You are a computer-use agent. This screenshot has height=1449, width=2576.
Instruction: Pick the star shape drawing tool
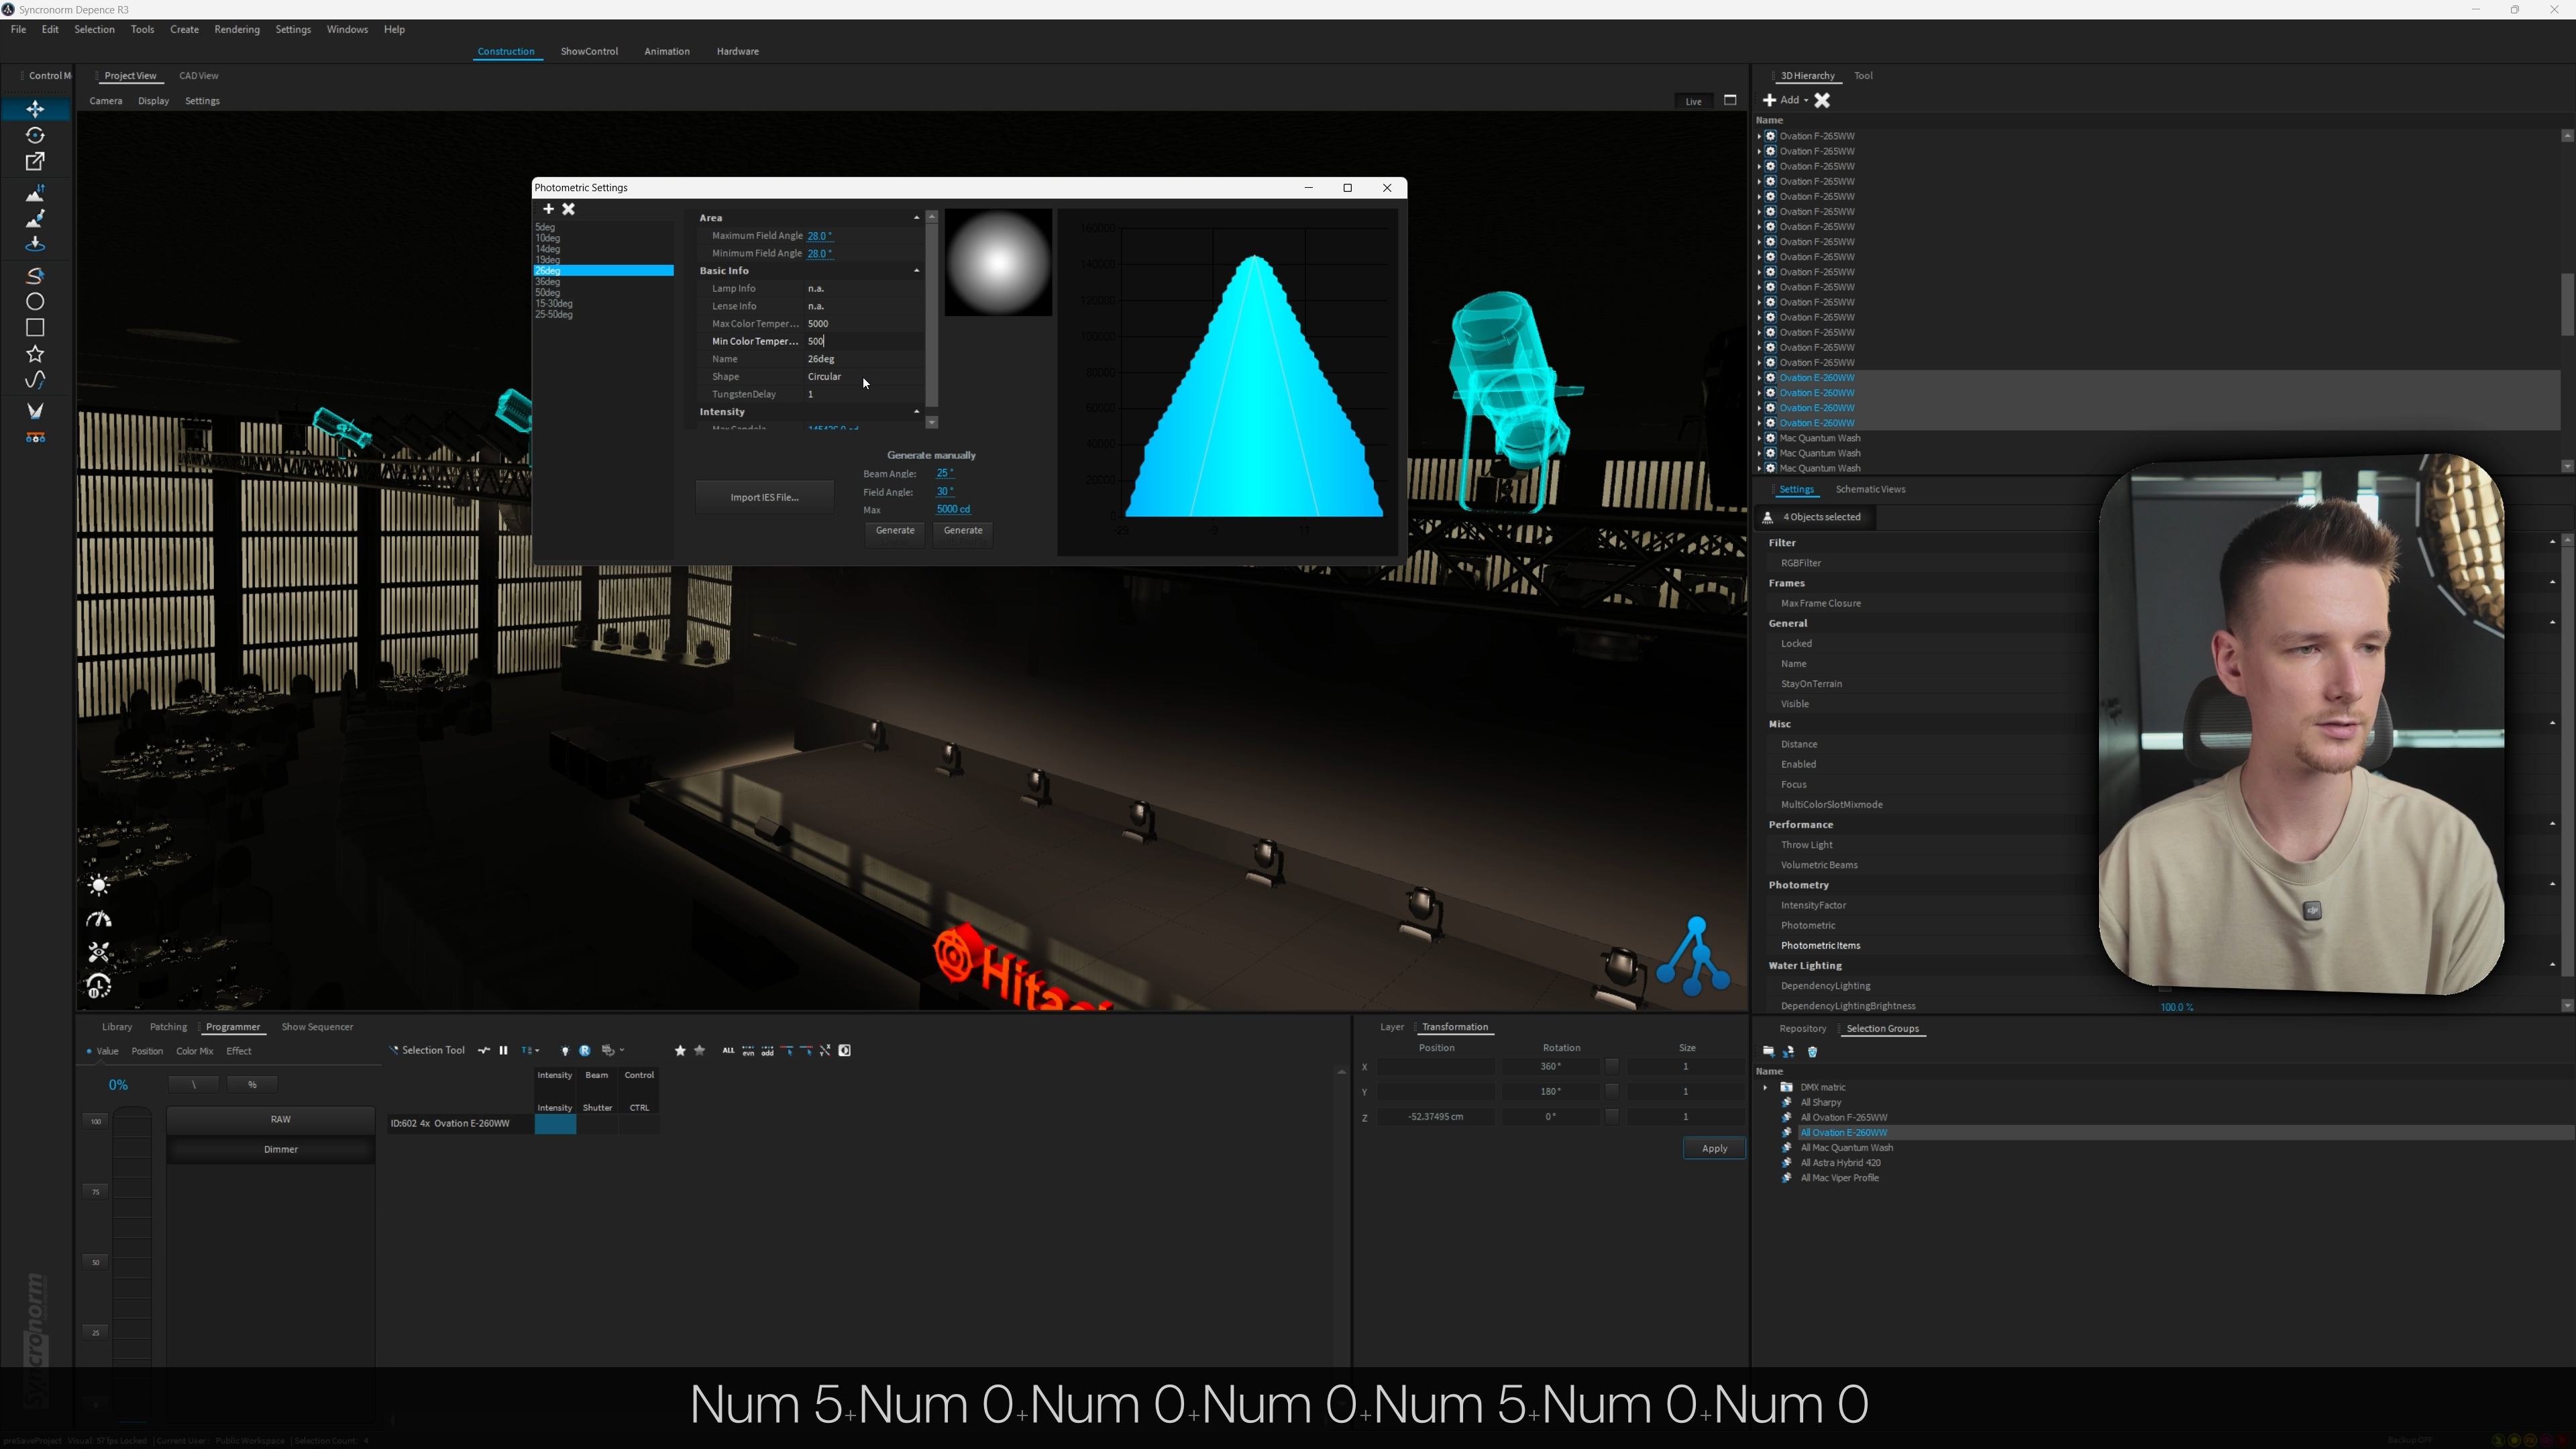point(35,354)
